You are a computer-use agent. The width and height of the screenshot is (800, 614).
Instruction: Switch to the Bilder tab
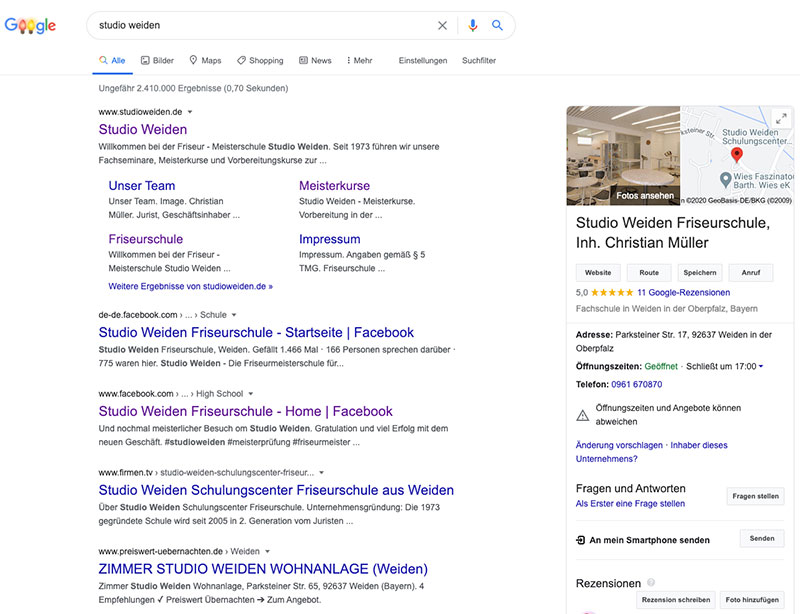(x=157, y=60)
